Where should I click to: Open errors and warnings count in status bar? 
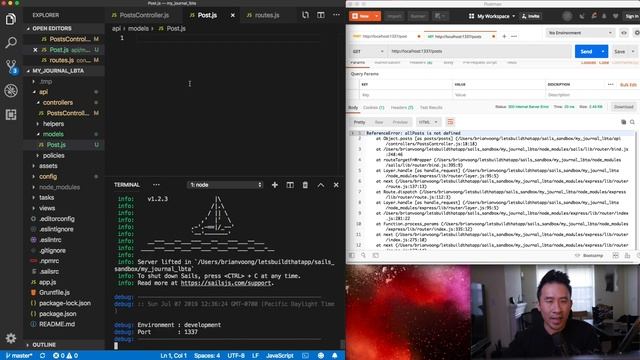(x=65, y=356)
